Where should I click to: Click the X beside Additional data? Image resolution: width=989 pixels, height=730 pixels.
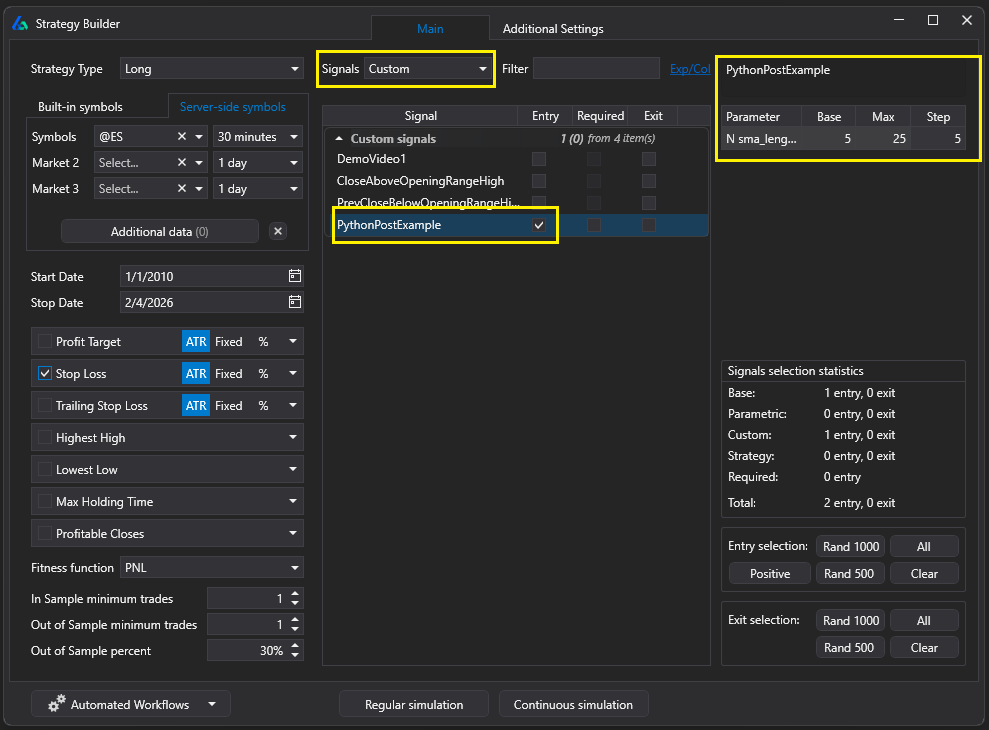[277, 231]
